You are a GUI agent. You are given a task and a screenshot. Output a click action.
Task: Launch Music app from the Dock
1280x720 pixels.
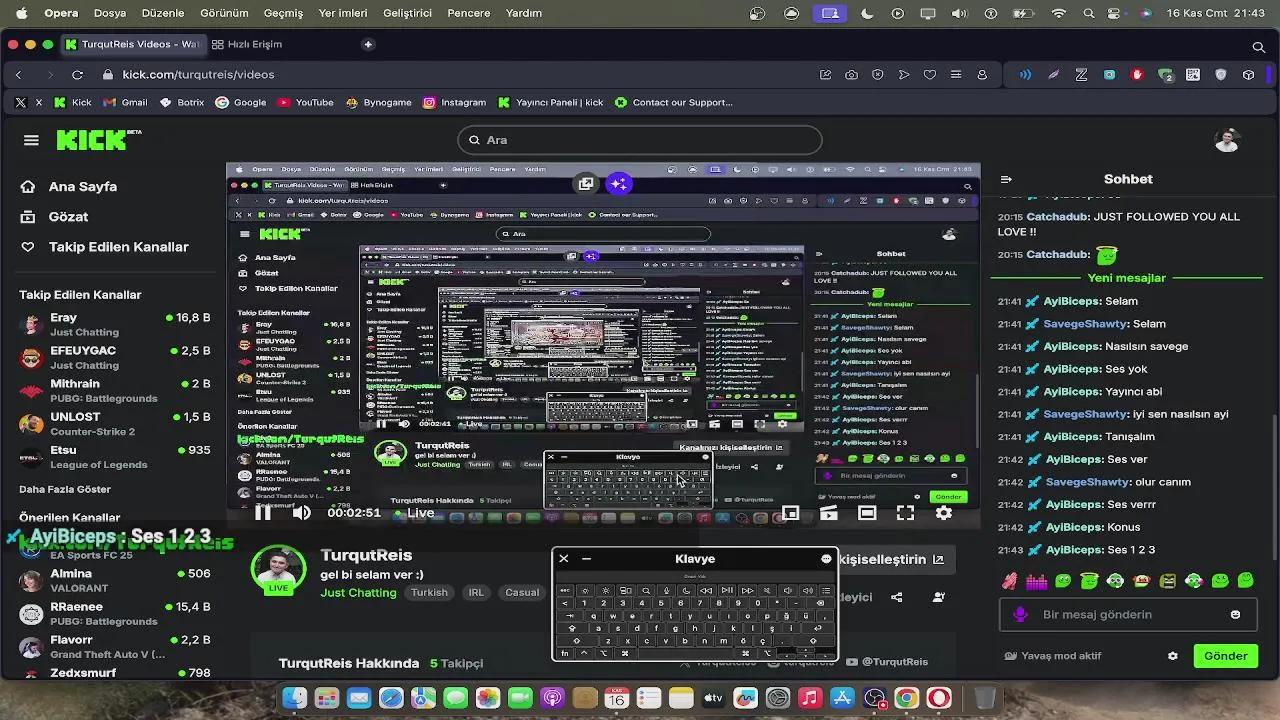pos(810,698)
